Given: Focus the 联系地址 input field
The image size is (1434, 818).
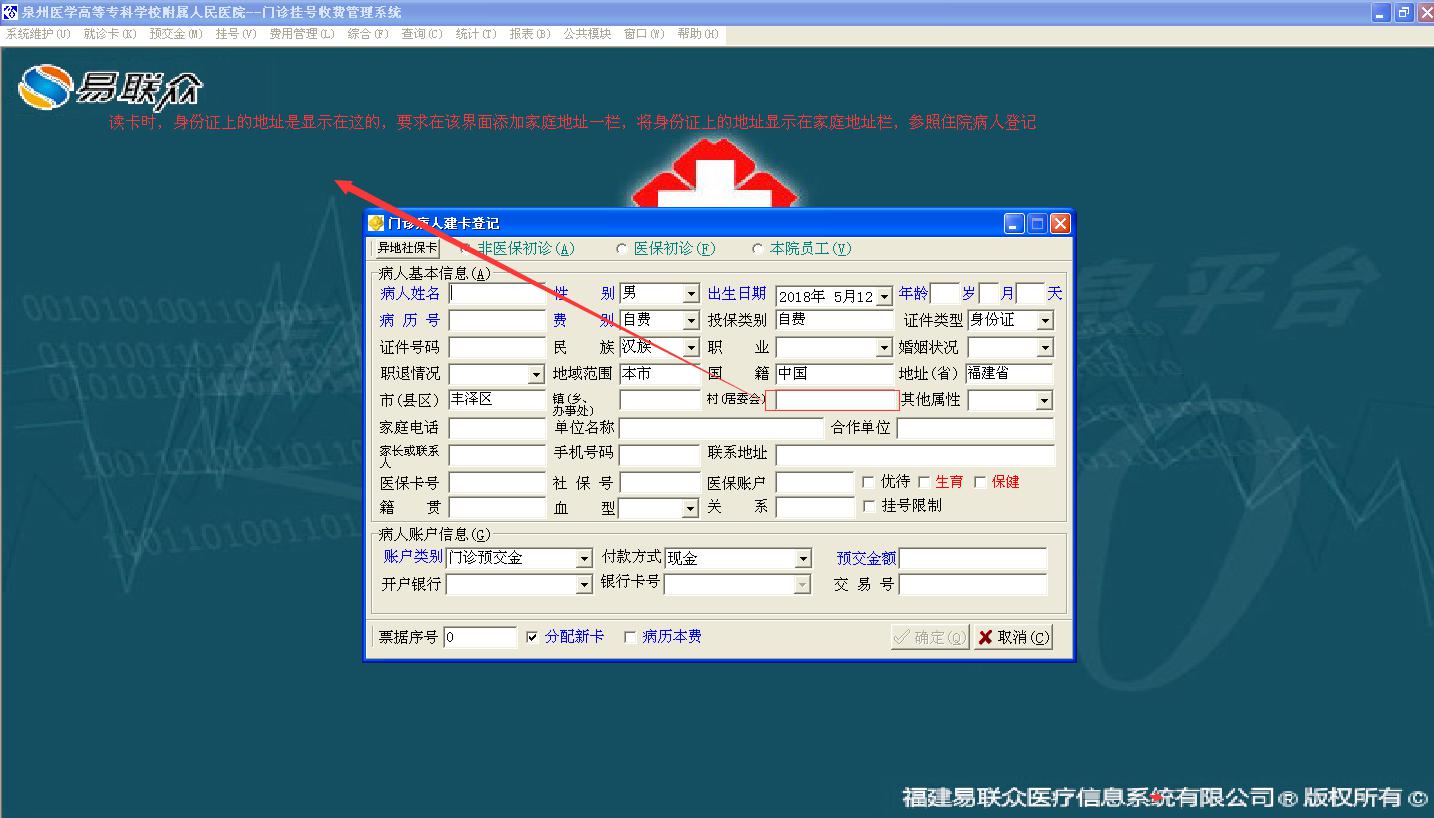Looking at the screenshot, I should (915, 455).
